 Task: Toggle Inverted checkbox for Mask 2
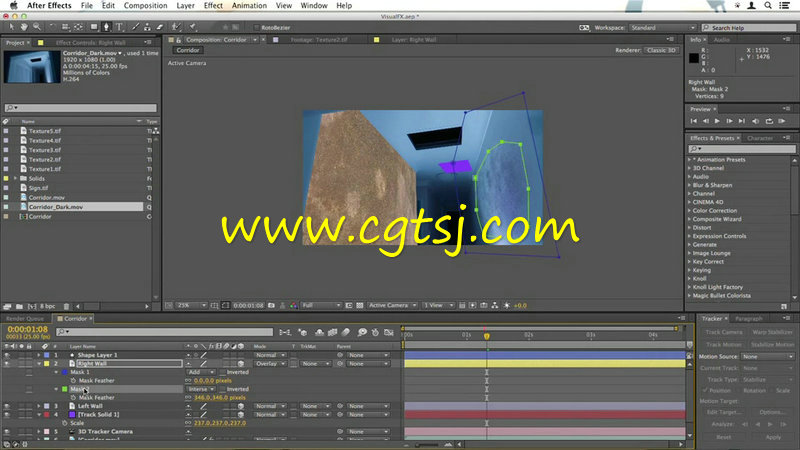223,389
